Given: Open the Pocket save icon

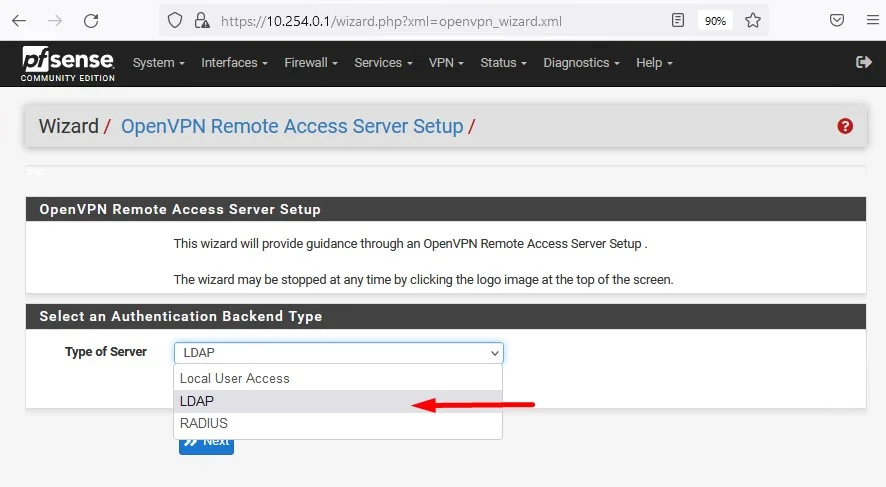Looking at the screenshot, I should coord(837,21).
